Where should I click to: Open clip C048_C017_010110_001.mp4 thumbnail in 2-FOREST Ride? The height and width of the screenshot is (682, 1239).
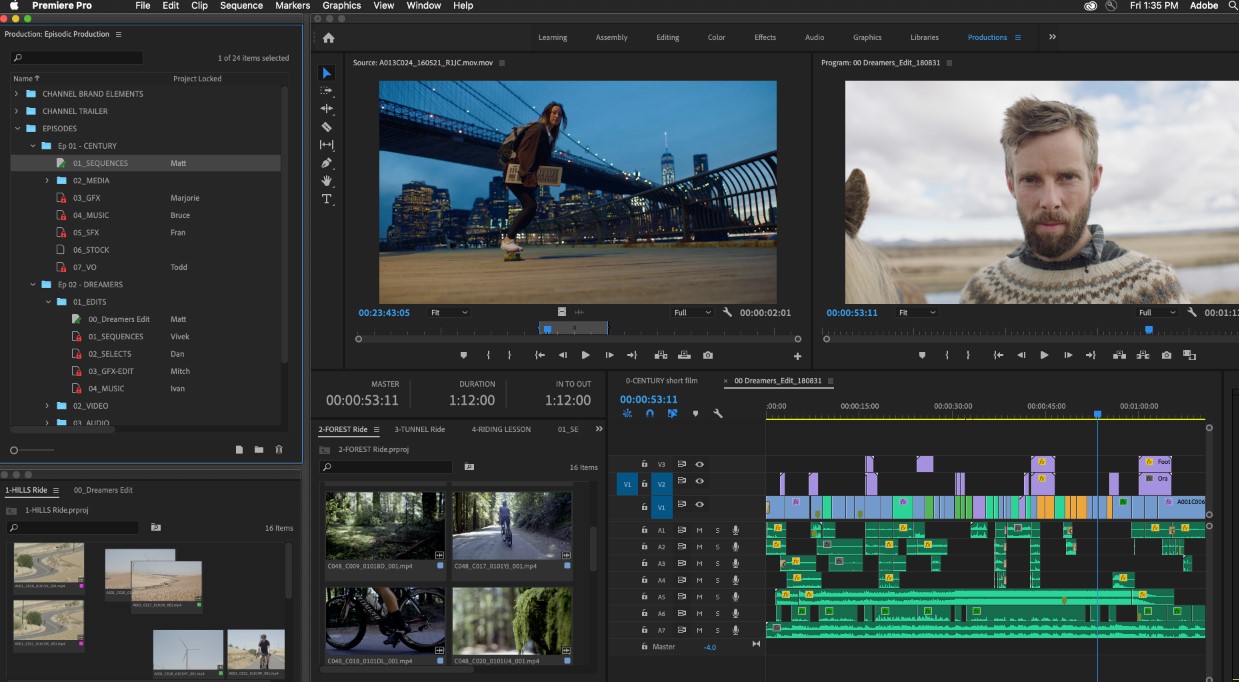point(511,527)
